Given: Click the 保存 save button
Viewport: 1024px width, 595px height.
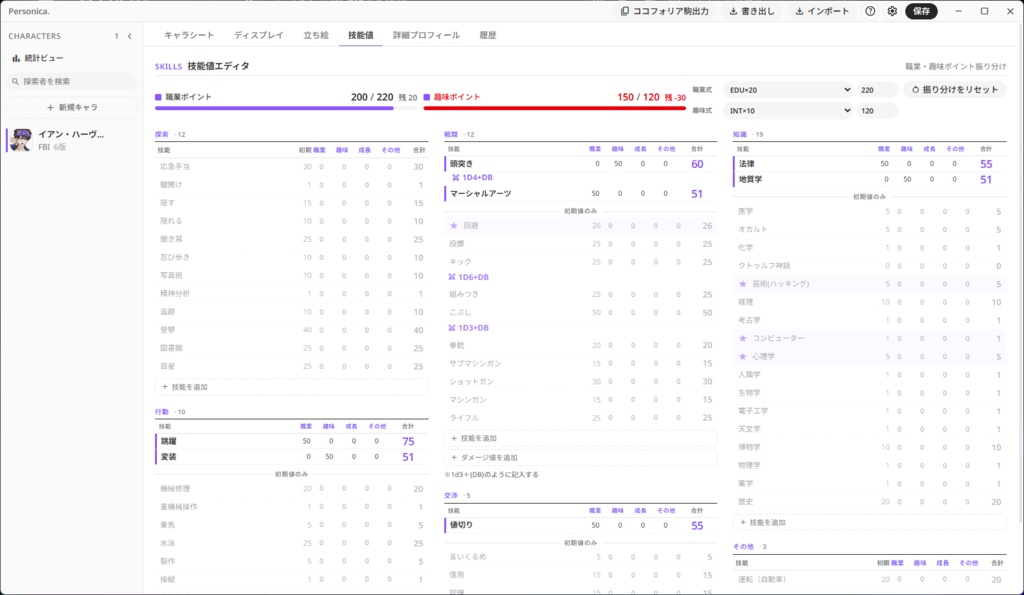Looking at the screenshot, I should click(921, 11).
